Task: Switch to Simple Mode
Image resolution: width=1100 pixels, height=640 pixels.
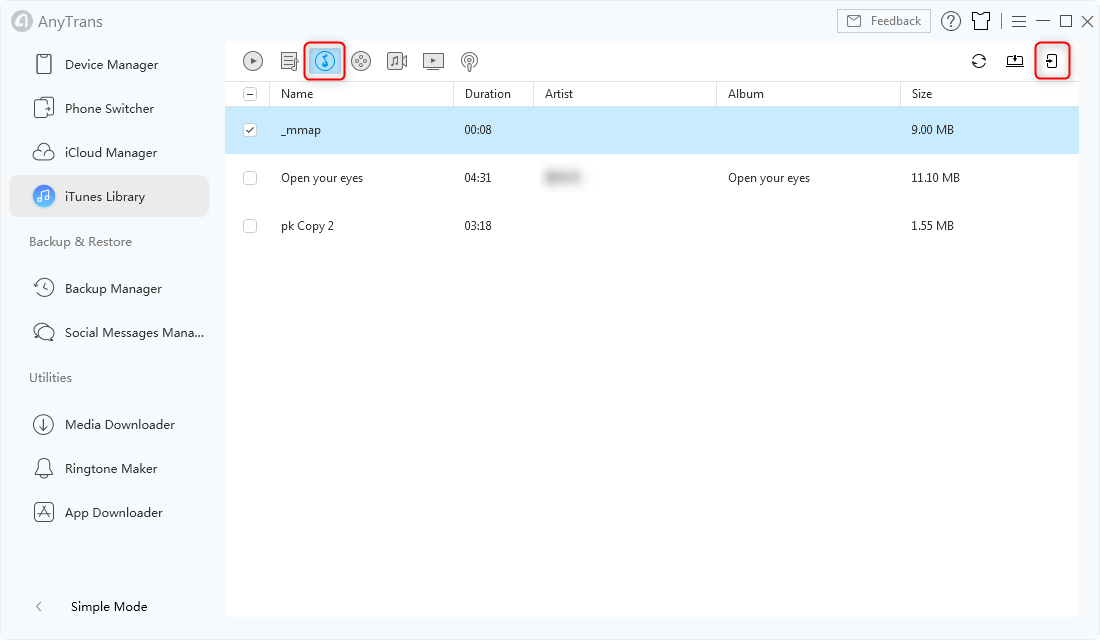Action: pos(109,606)
